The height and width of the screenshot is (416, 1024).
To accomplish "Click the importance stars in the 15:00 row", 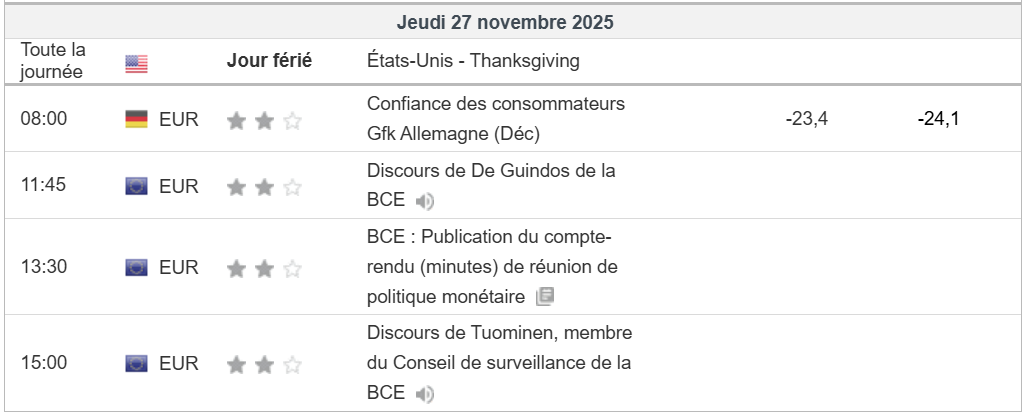I will point(264,364).
